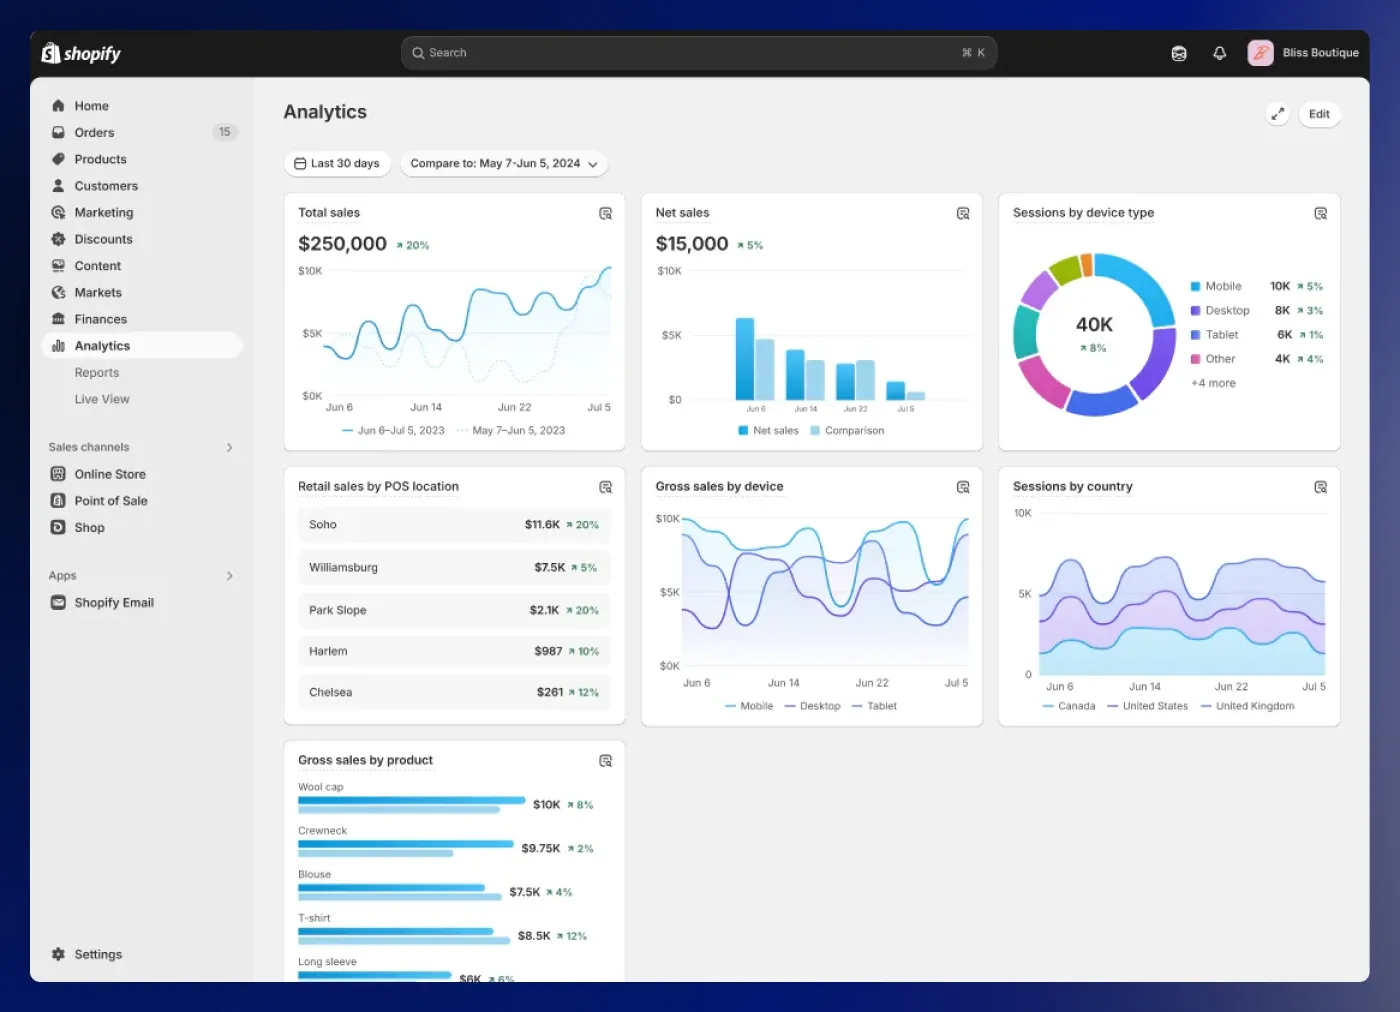This screenshot has height=1012, width=1400.
Task: Open Reports under Analytics
Action: 97,372
